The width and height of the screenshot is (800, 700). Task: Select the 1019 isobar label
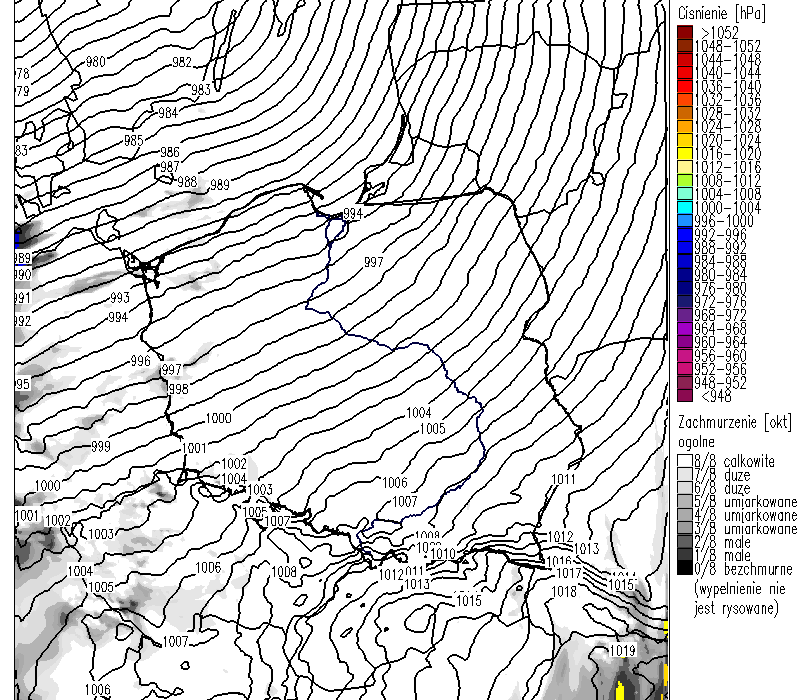622,651
